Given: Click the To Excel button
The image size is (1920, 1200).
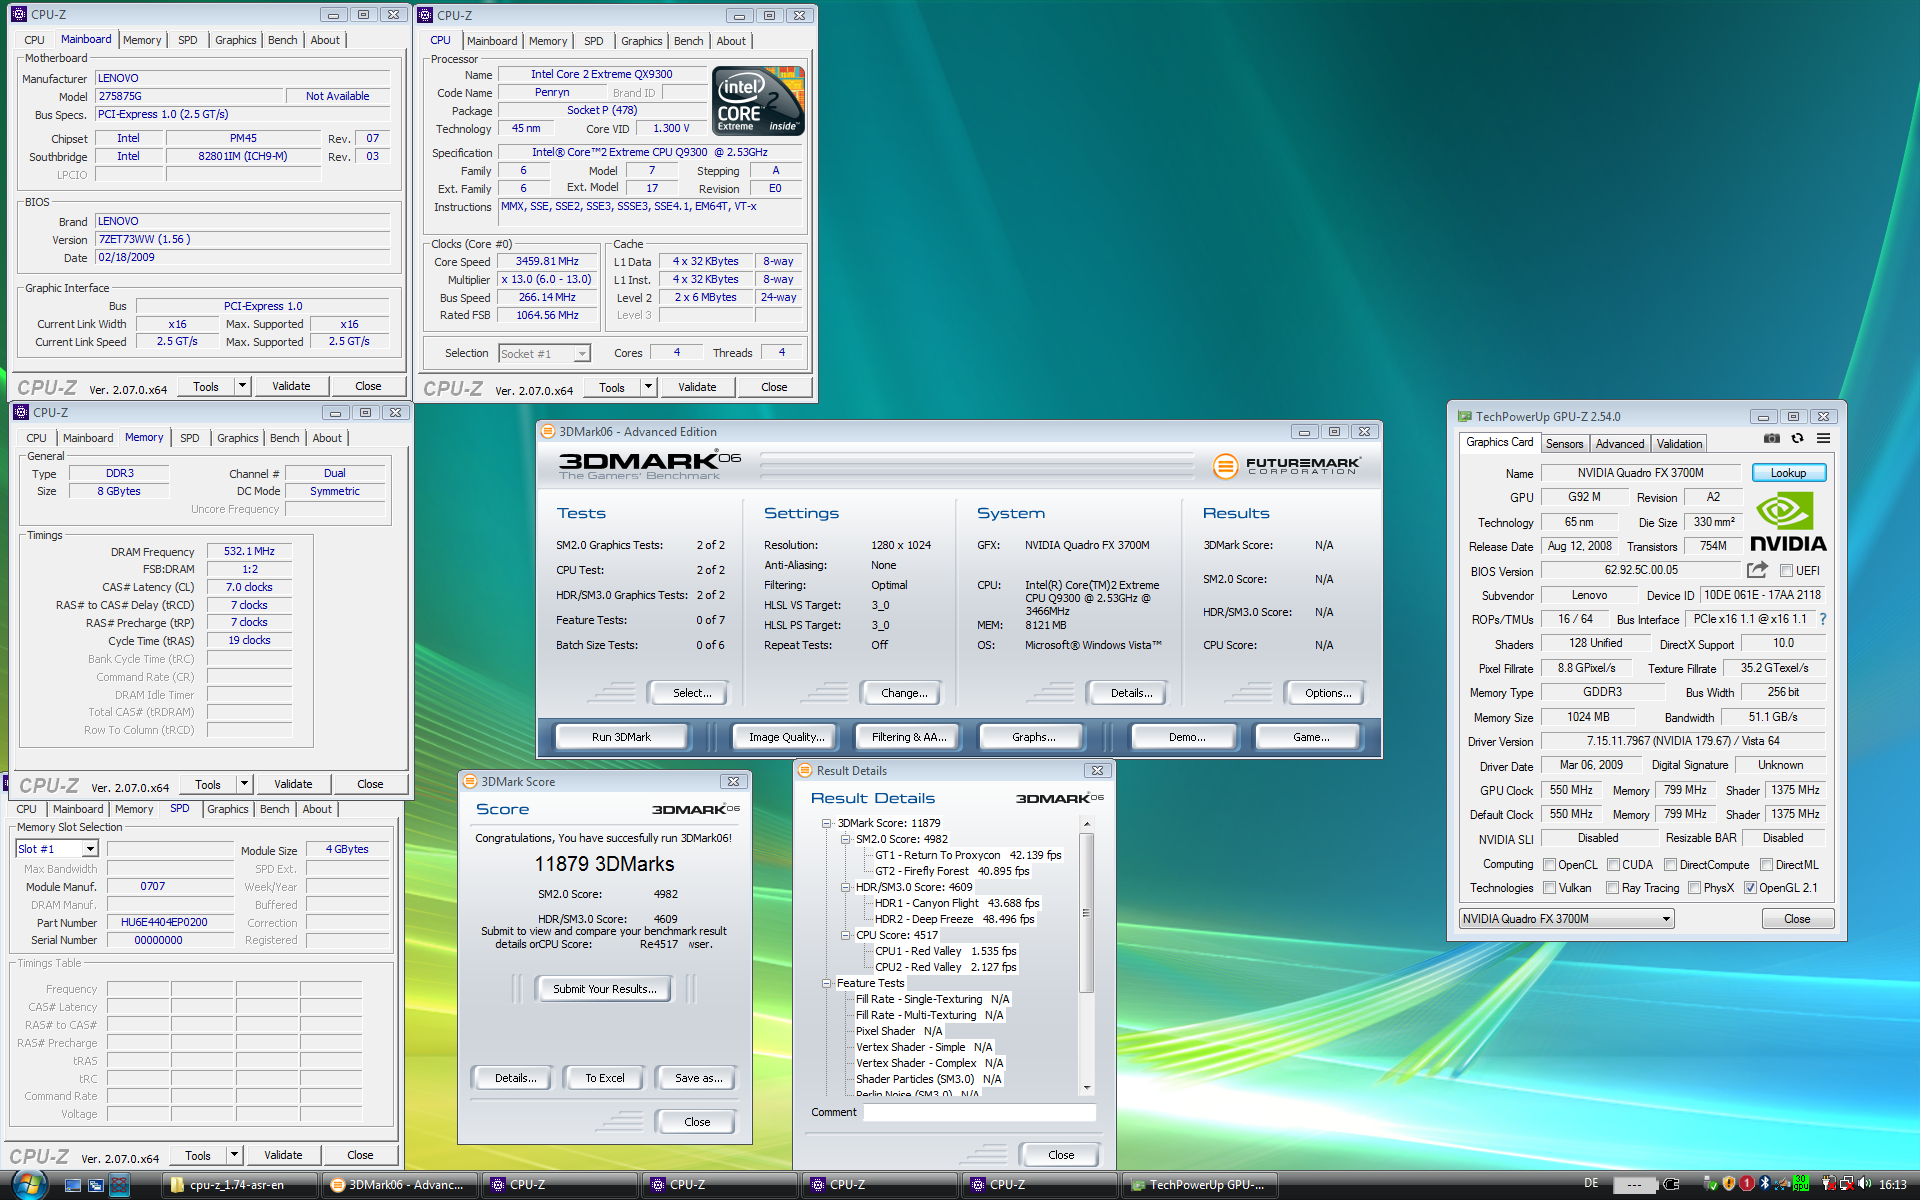Looking at the screenshot, I should click(605, 1078).
